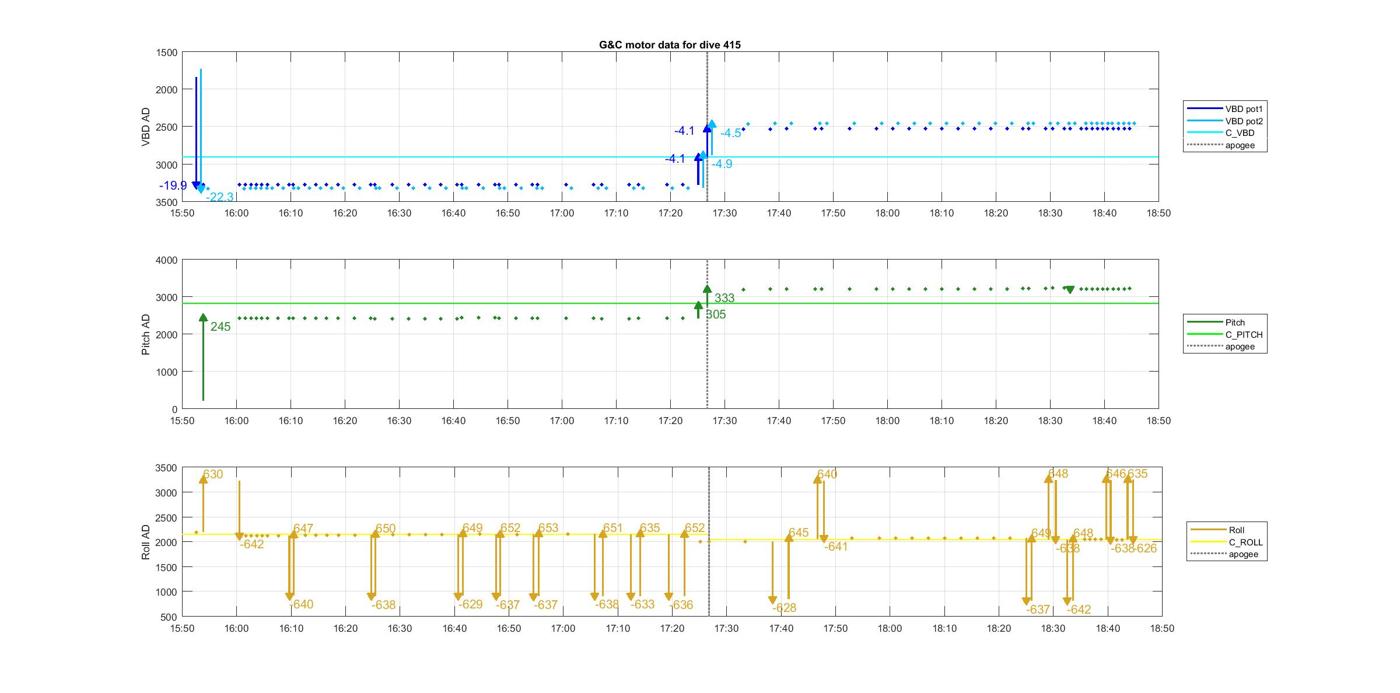The height and width of the screenshot is (693, 1400).
Task: Click the '16:30' tick under the Roll plot
Action: (x=399, y=628)
